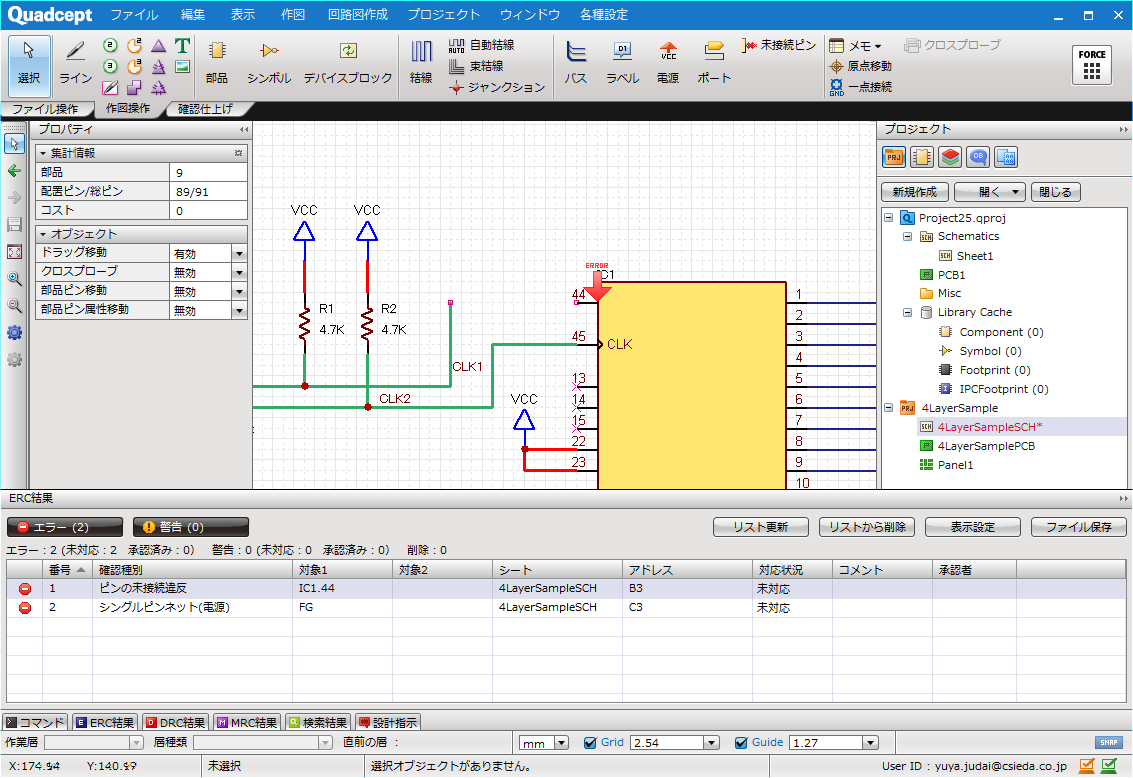The image size is (1133, 778).
Task: Select the 電源 power symbol tool
Action: [667, 61]
